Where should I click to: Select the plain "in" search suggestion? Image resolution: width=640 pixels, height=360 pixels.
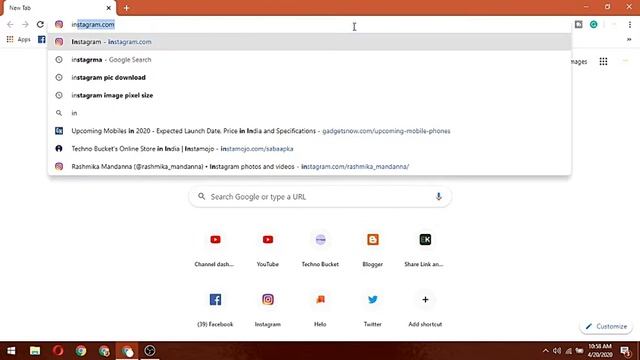pos(309,113)
